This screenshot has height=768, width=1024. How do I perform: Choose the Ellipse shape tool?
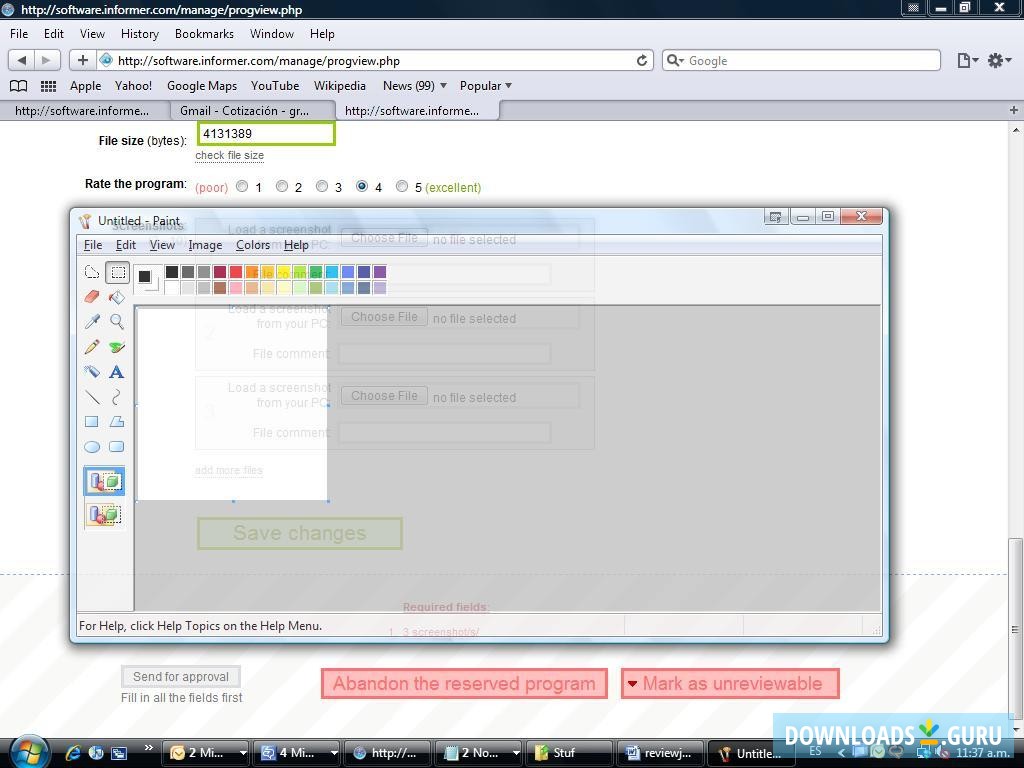click(x=92, y=447)
